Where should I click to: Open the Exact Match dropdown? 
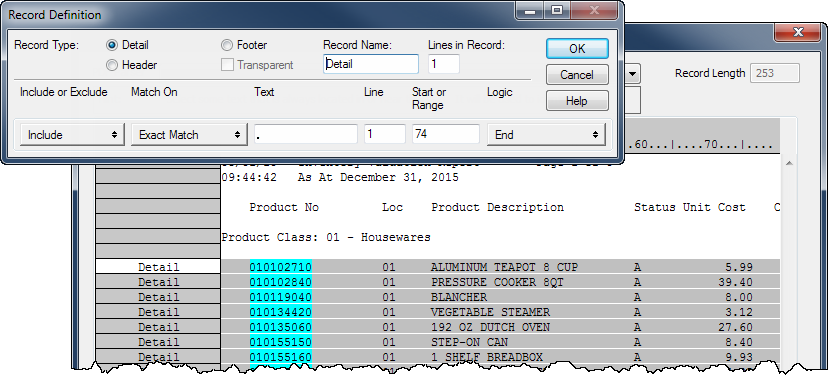(x=189, y=135)
